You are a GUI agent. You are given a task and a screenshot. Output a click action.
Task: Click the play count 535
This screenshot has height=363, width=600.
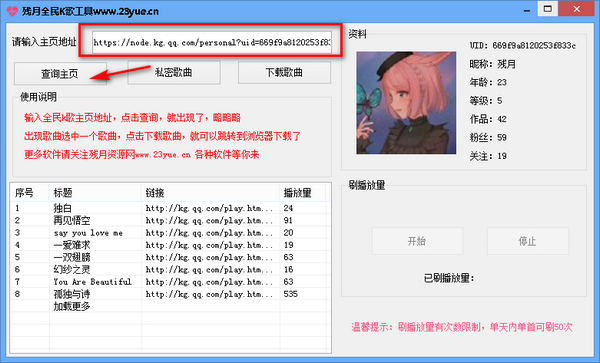click(291, 294)
